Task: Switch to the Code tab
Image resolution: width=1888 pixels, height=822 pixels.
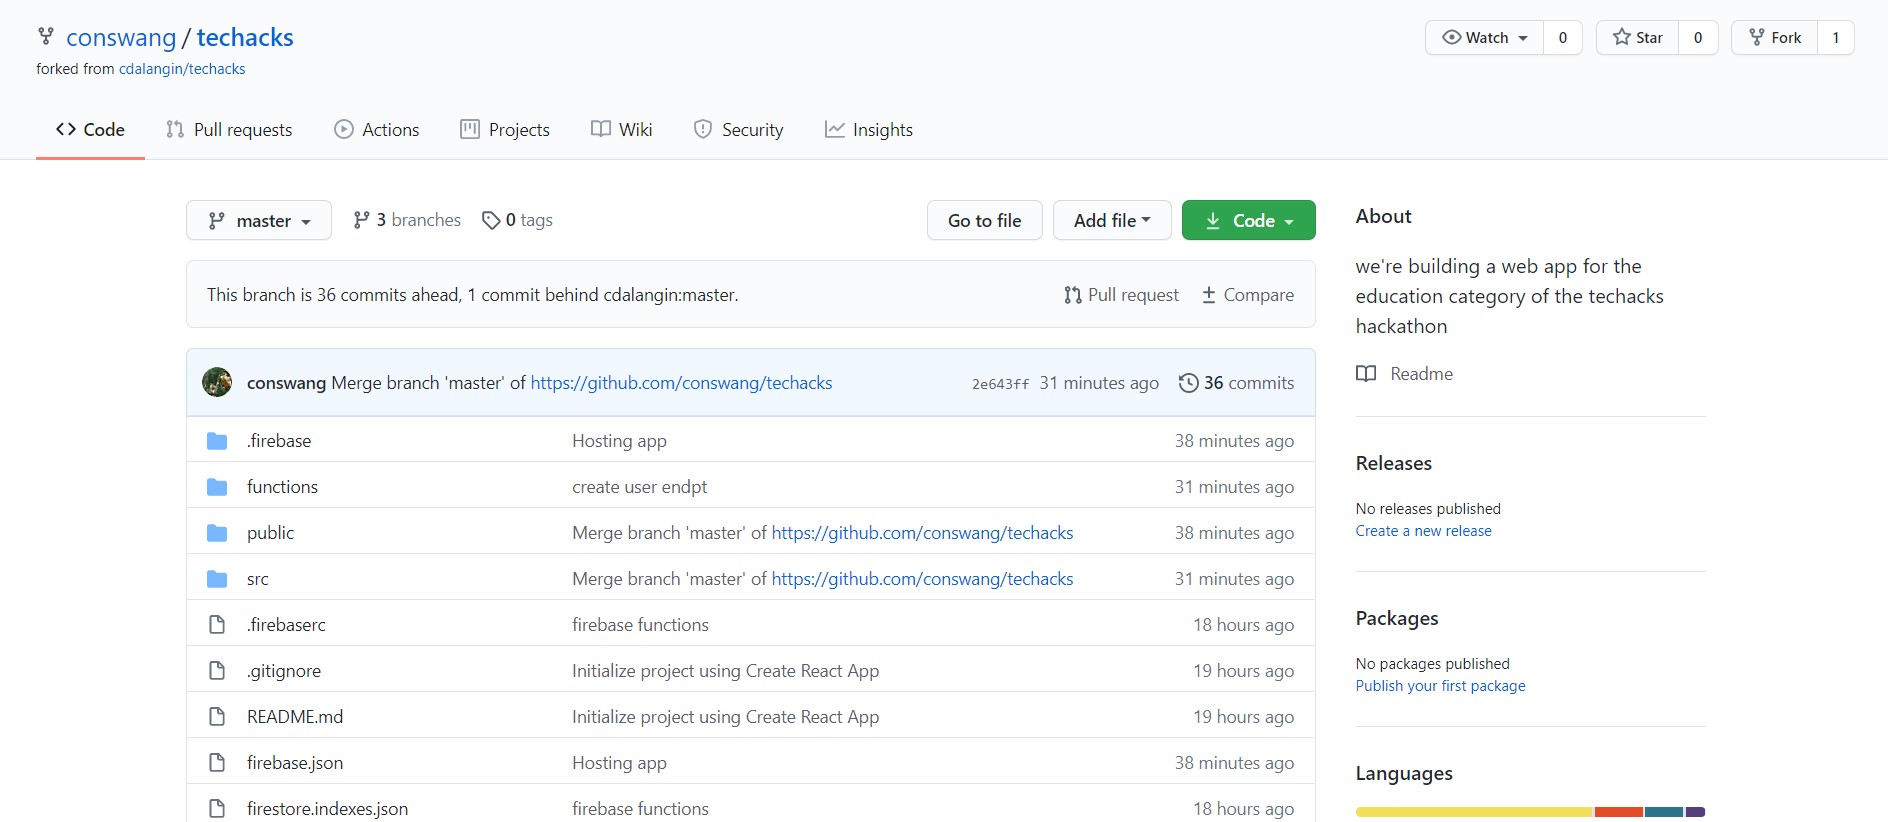Action: point(90,129)
